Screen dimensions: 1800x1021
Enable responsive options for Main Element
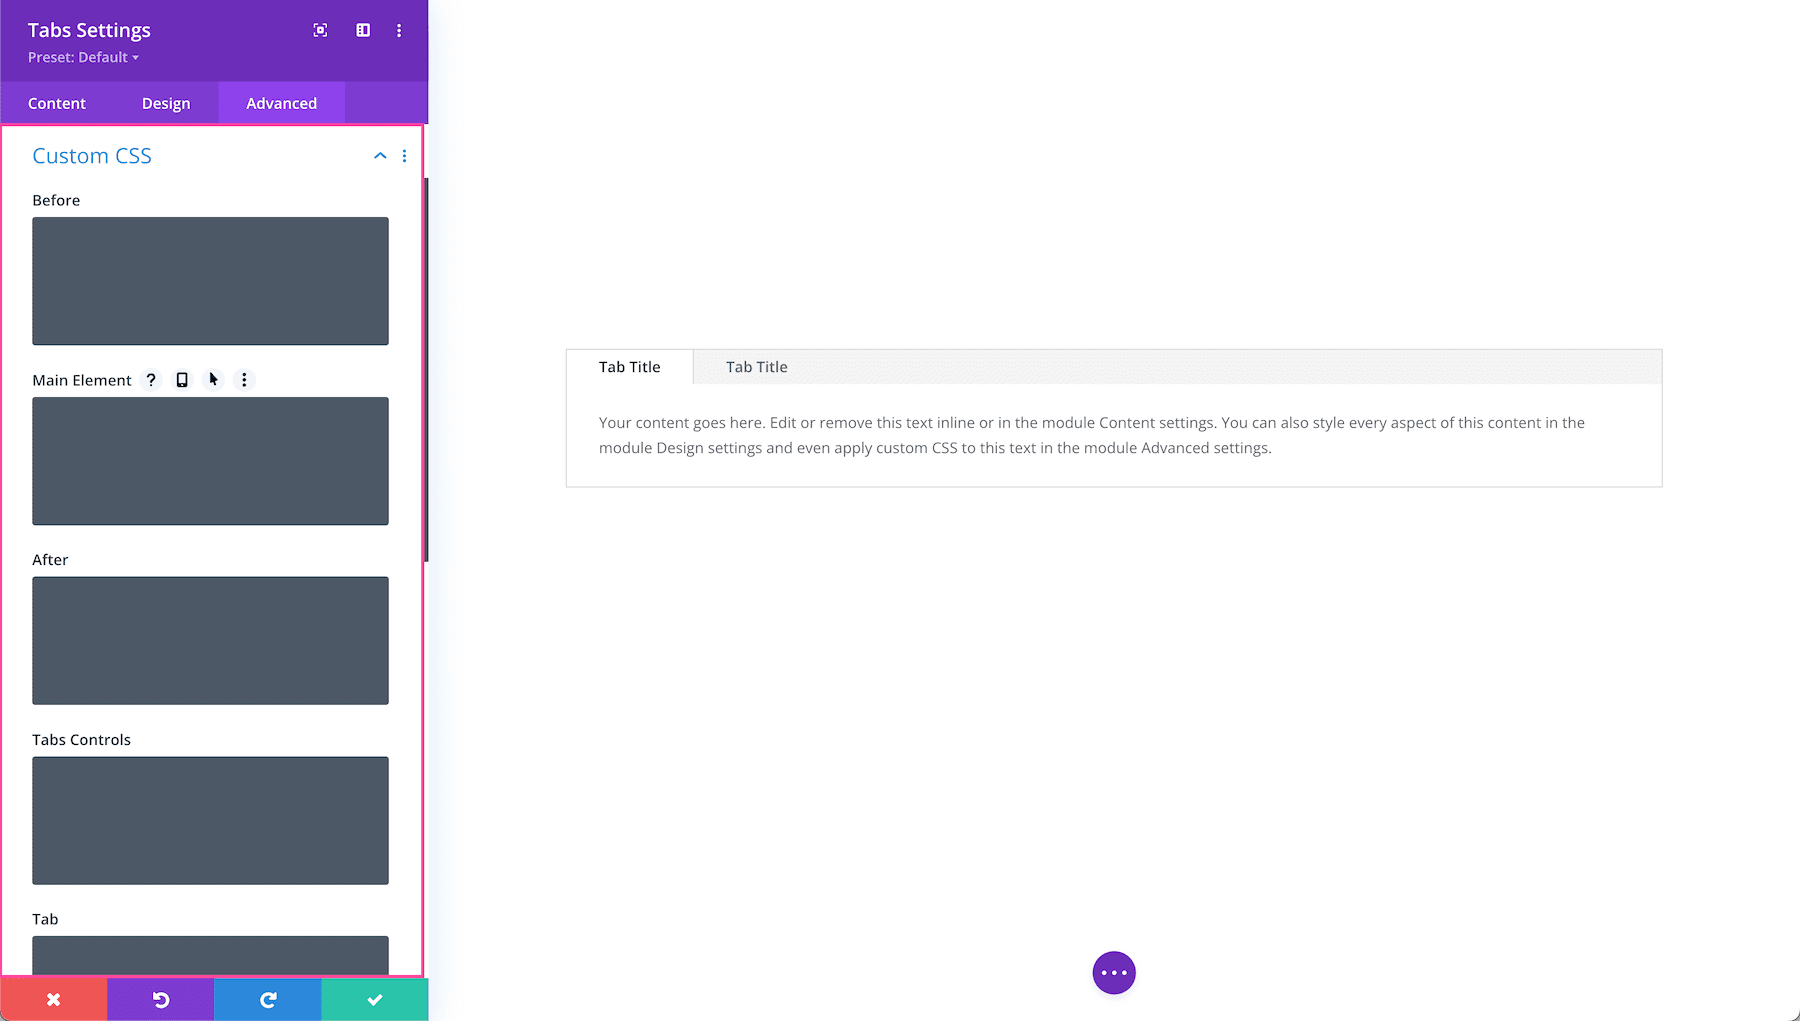(181, 380)
